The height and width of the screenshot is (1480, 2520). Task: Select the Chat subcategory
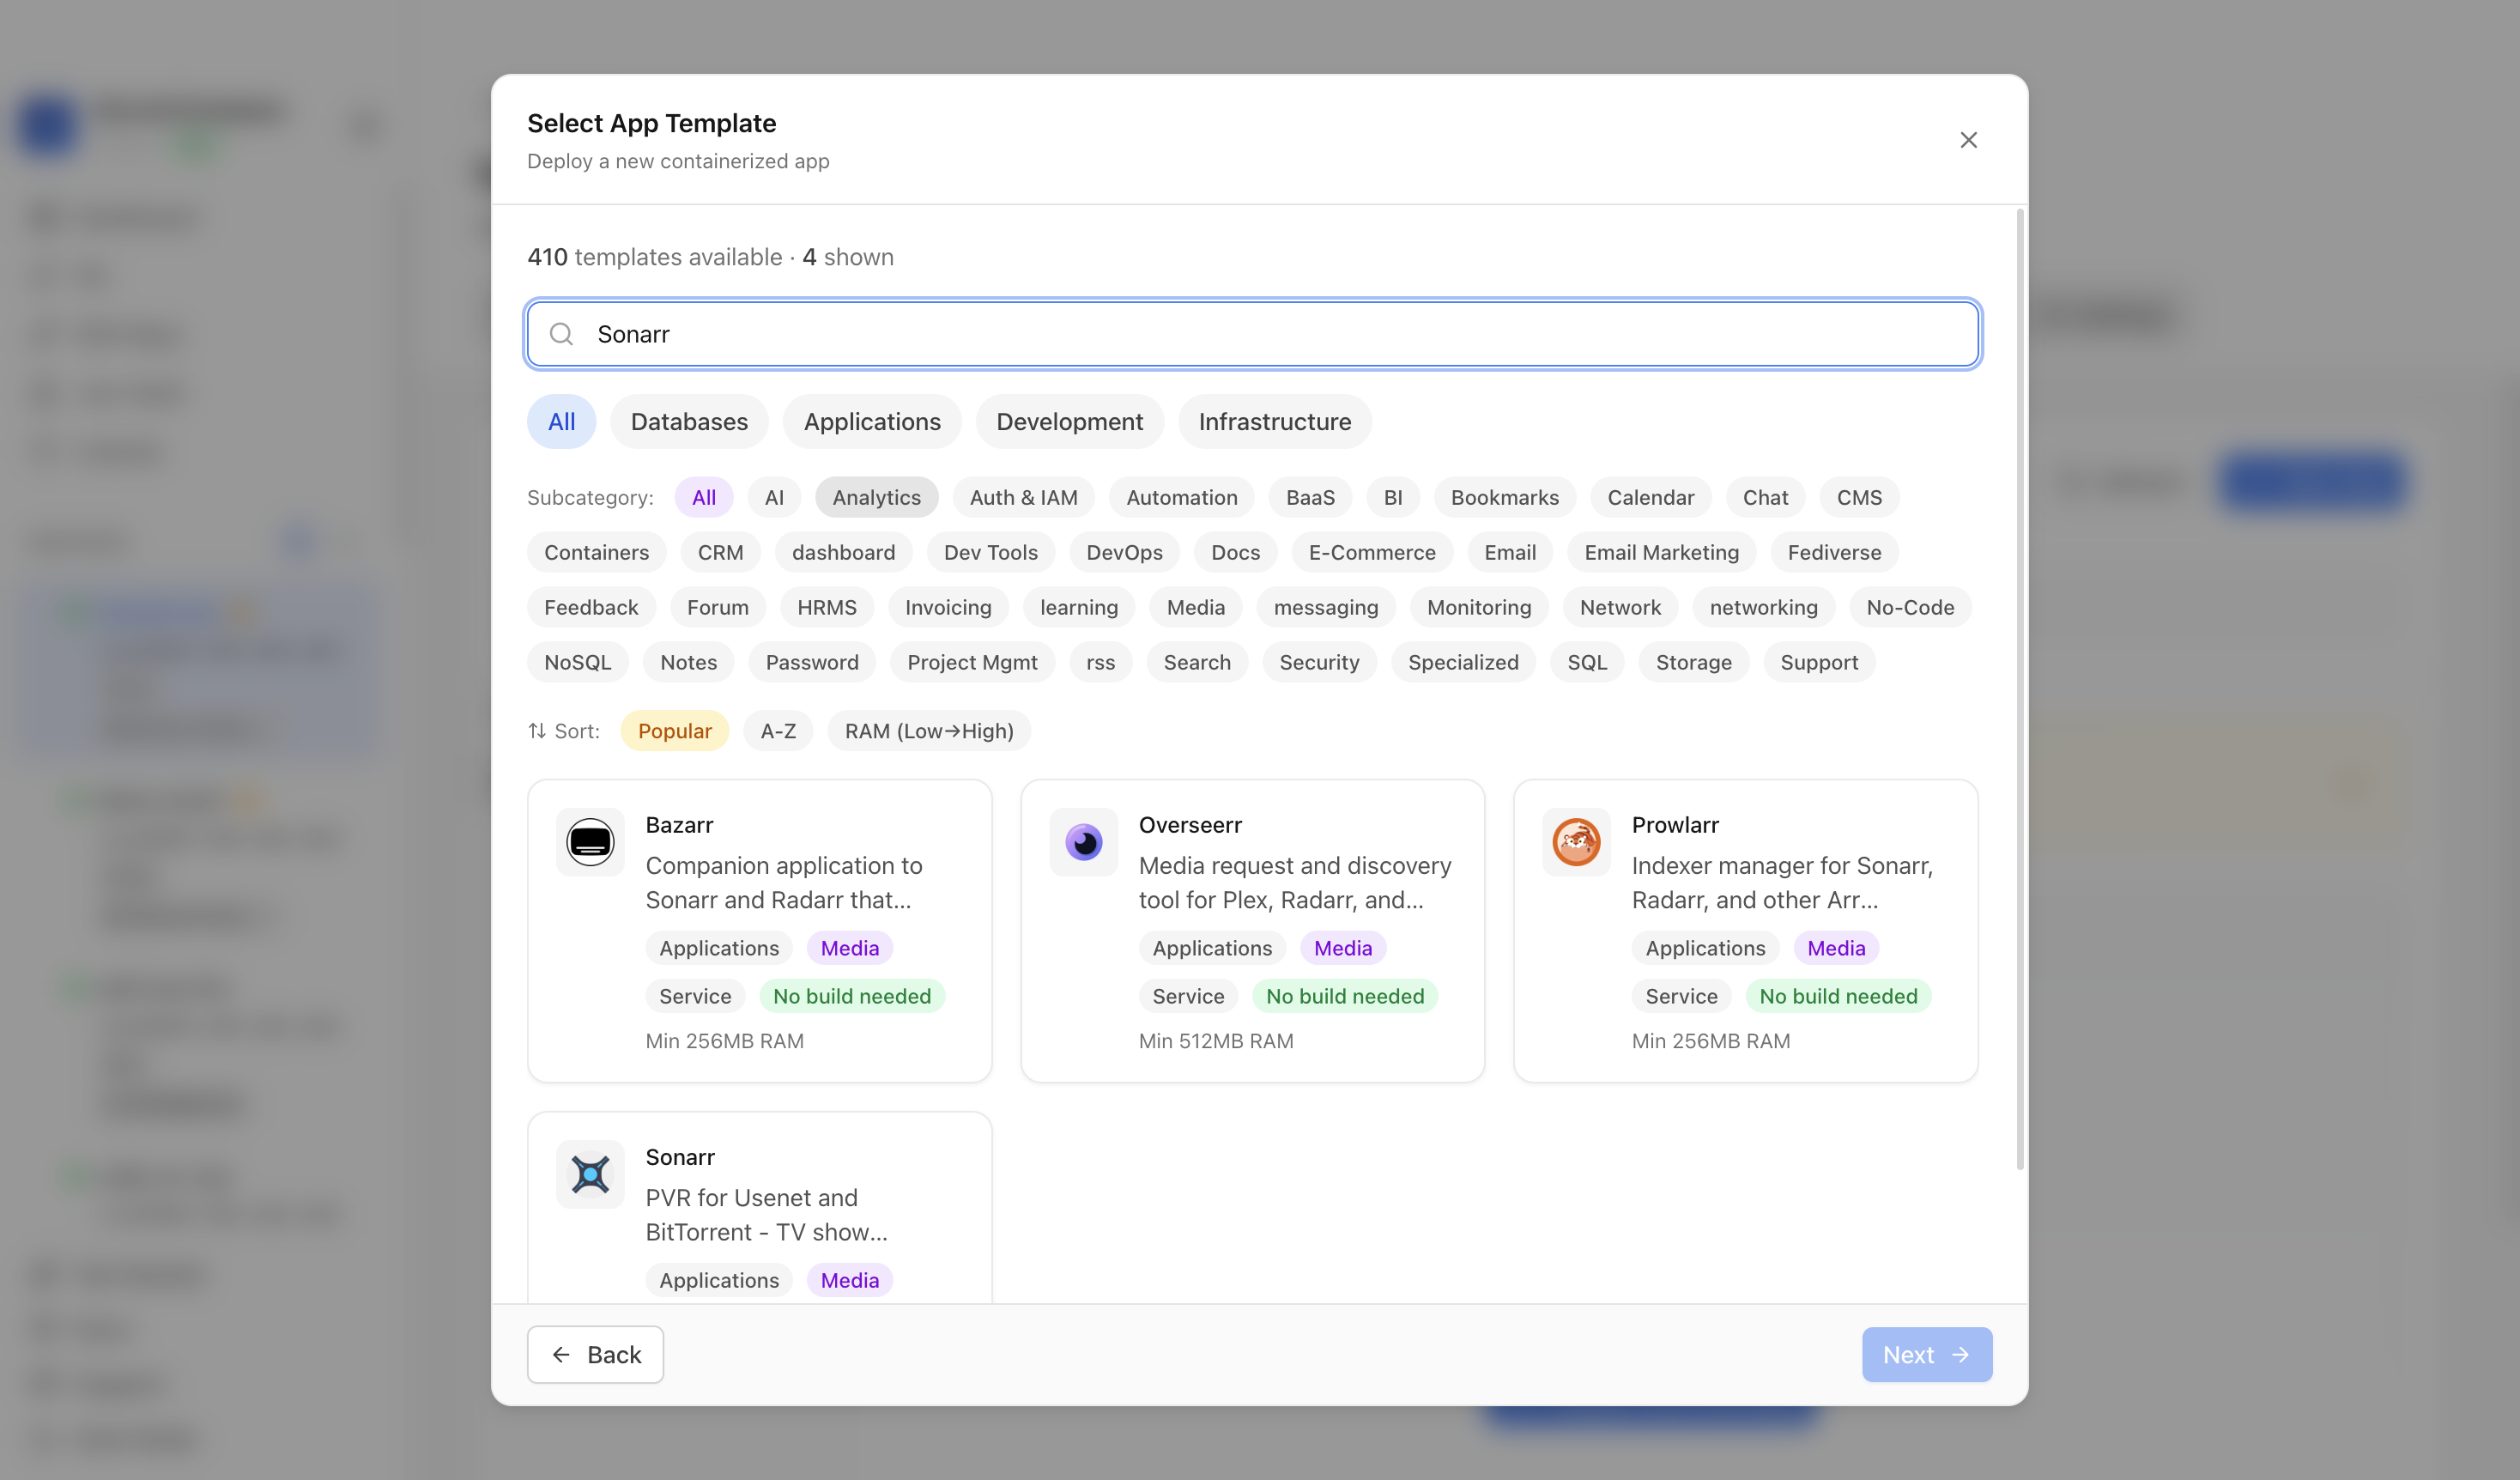pos(1765,497)
